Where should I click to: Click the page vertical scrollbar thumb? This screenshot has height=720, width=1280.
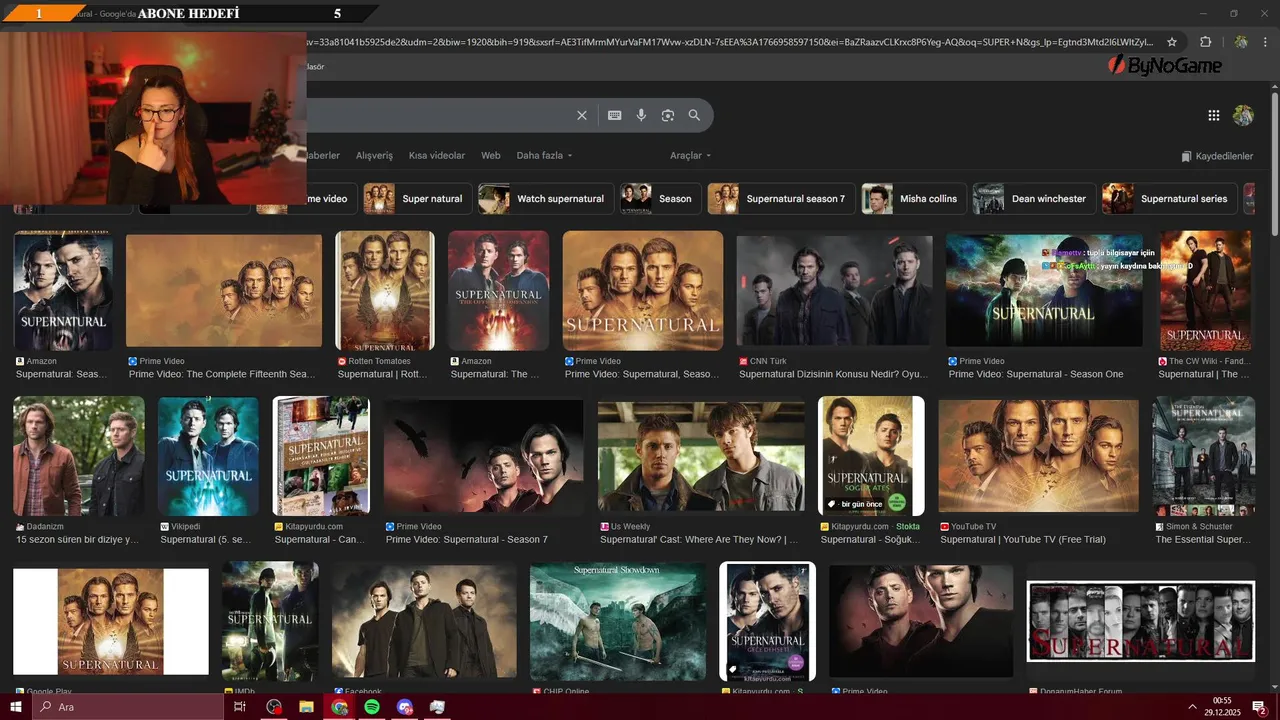point(1274,165)
